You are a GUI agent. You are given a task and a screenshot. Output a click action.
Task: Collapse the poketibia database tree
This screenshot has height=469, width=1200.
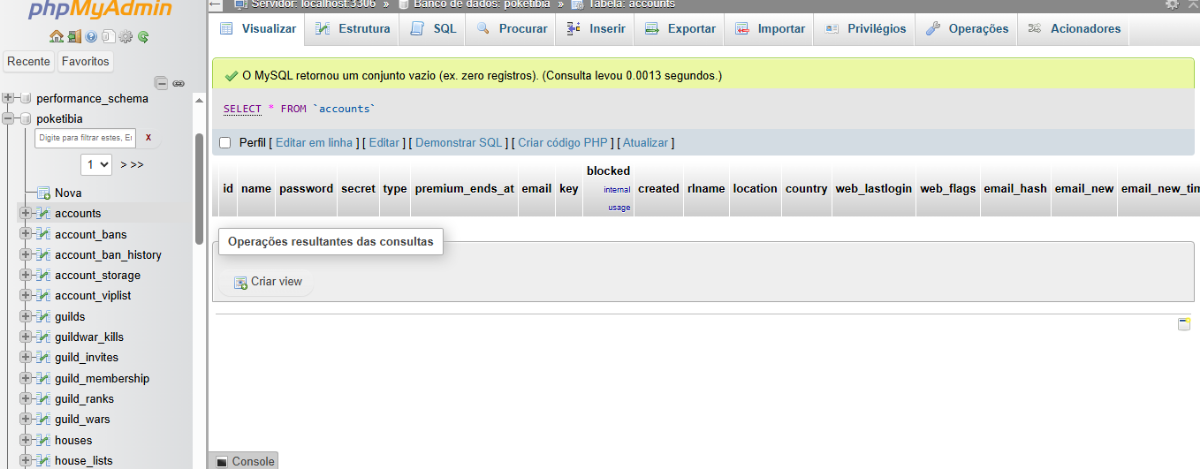click(9, 118)
